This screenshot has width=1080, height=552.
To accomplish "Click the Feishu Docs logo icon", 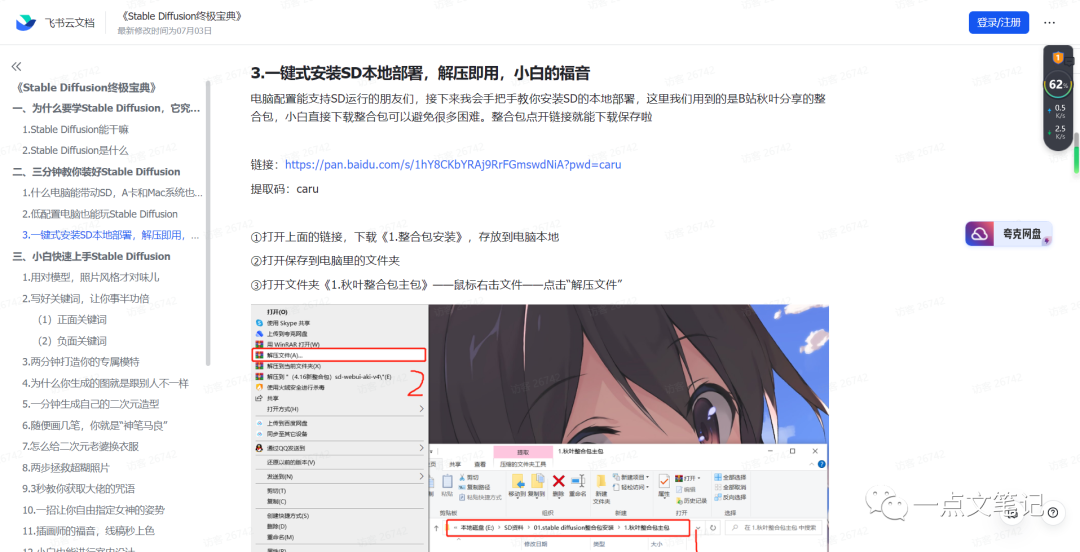I will point(25,22).
